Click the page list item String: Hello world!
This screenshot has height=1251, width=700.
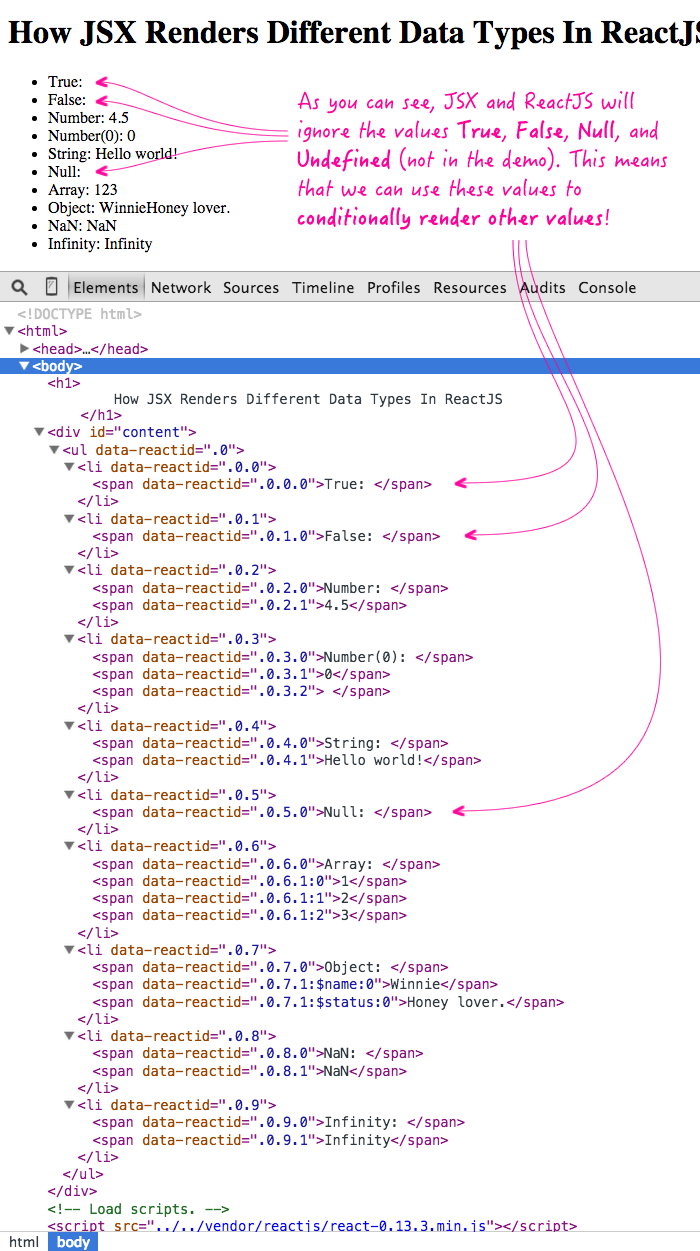tap(112, 154)
